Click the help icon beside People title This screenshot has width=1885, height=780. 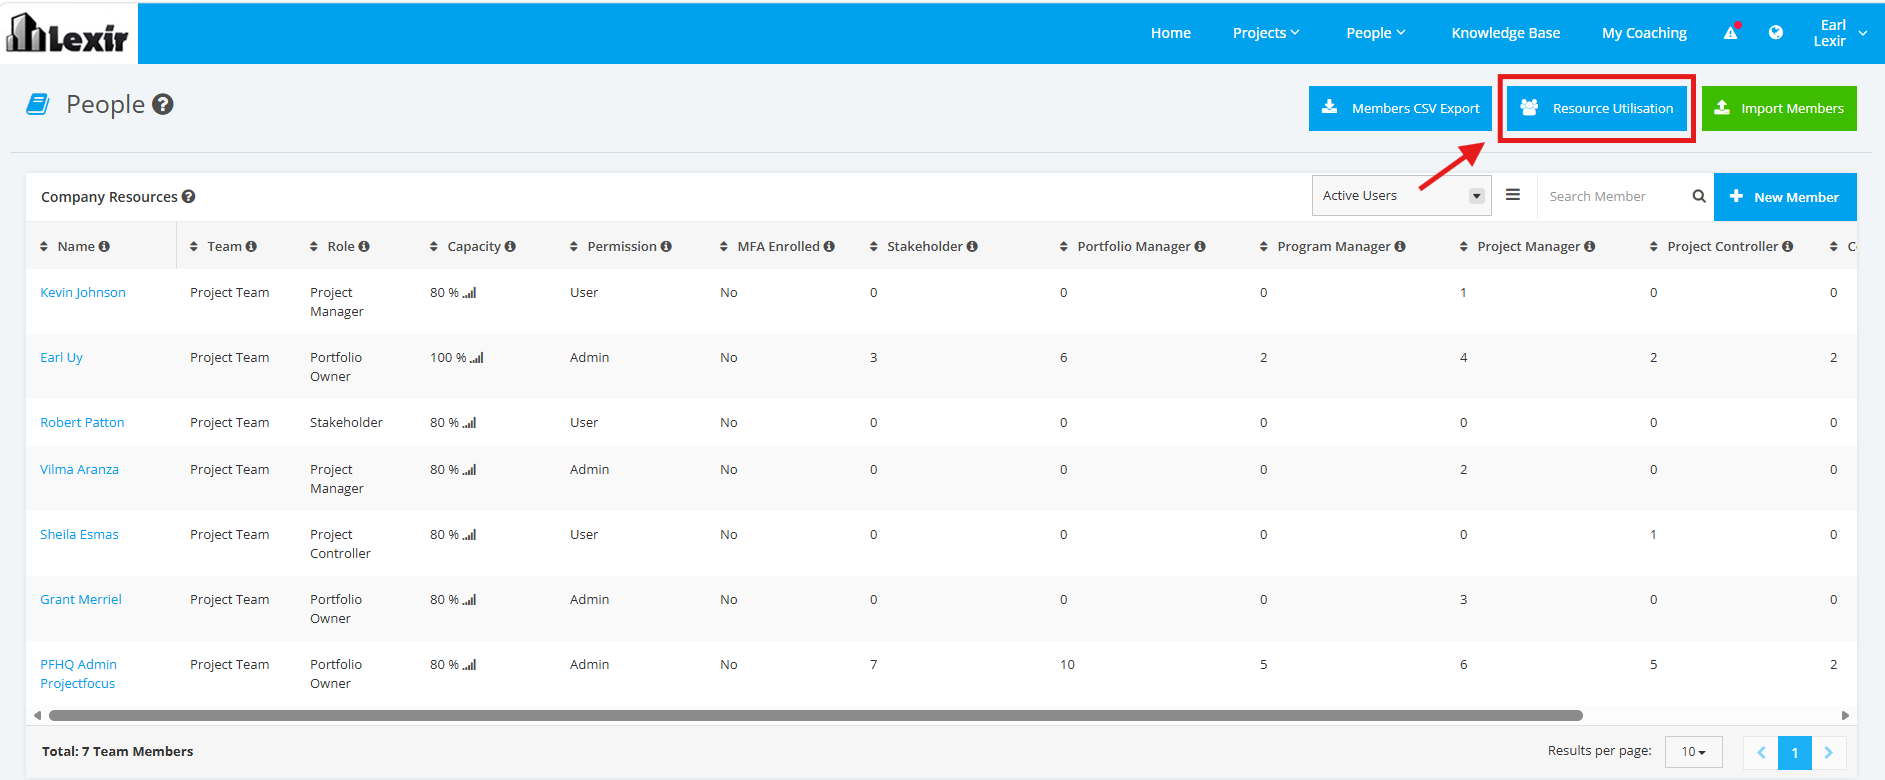coord(163,104)
